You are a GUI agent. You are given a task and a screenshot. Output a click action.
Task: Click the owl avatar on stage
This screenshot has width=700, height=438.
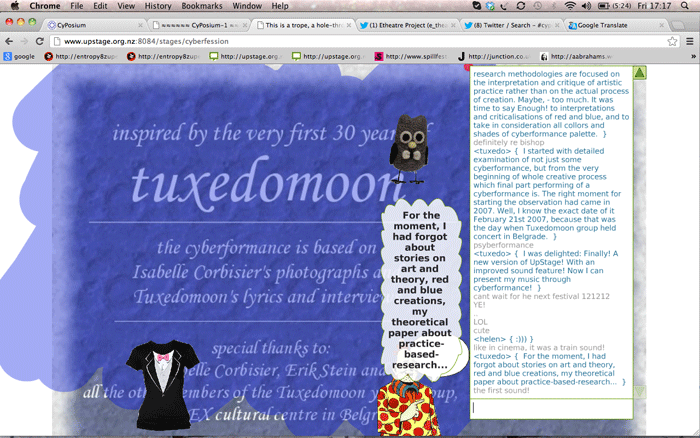(408, 149)
